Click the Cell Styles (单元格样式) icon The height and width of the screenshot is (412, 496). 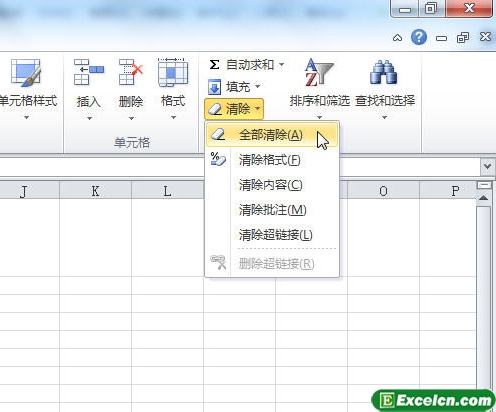pyautogui.click(x=26, y=73)
